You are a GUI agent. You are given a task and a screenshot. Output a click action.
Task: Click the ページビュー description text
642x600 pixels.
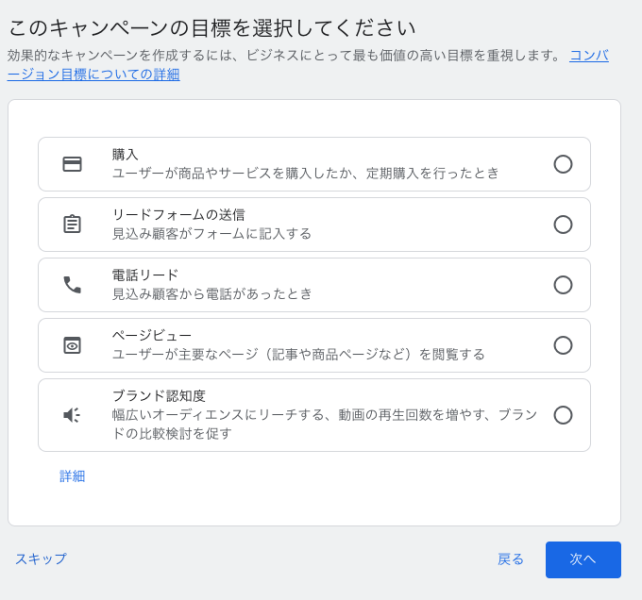coord(298,354)
